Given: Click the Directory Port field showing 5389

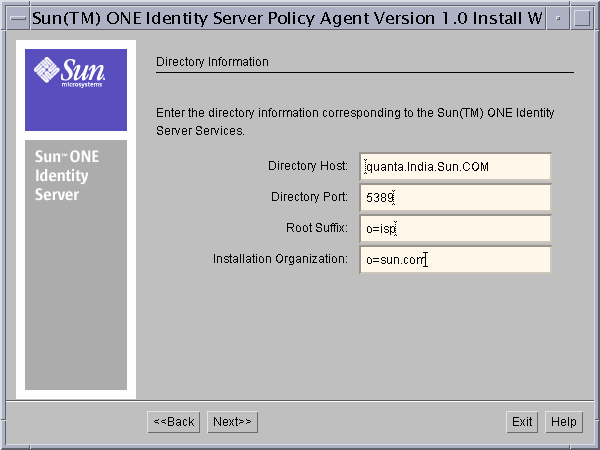Looking at the screenshot, I should pos(455,197).
